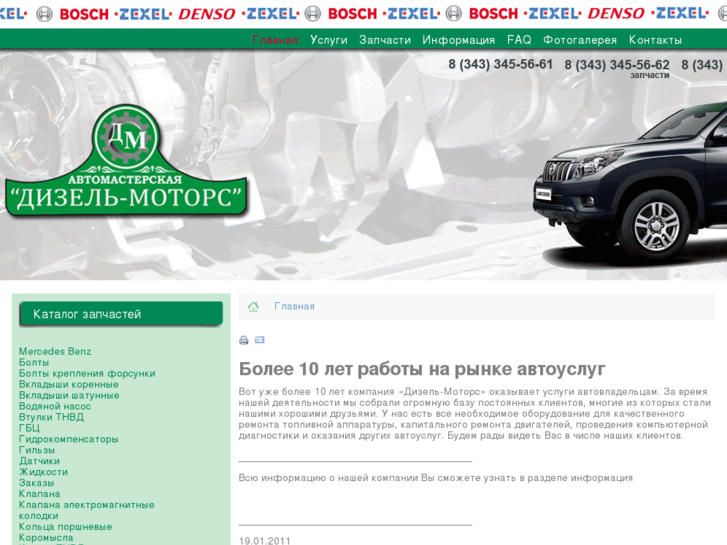Open Коромысла catalog category
Viewport: 727px width, 545px height.
coord(46,538)
